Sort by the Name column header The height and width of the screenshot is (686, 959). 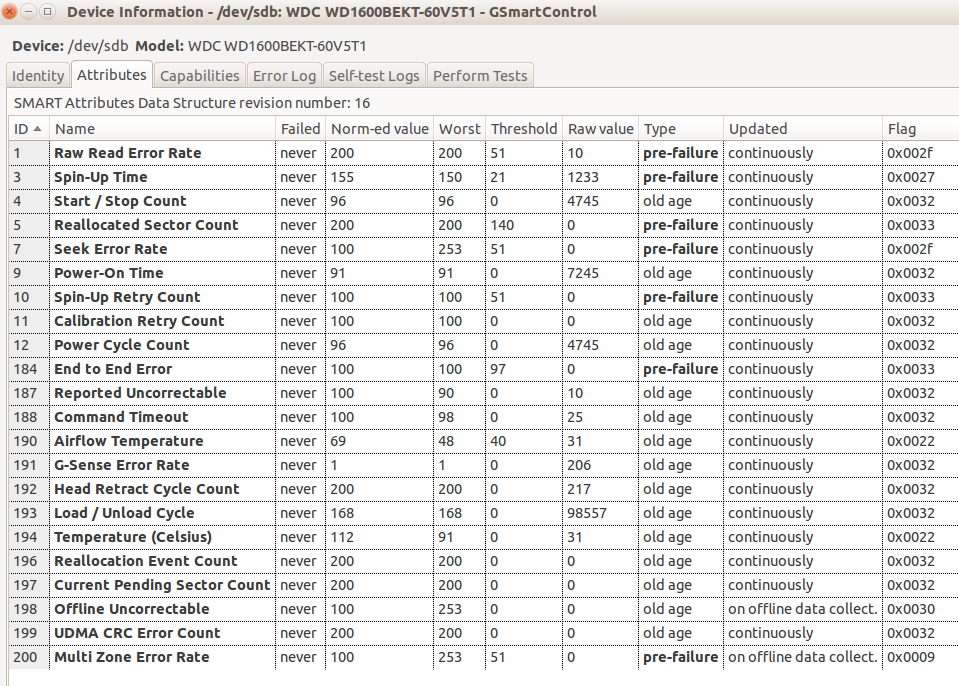(x=162, y=129)
